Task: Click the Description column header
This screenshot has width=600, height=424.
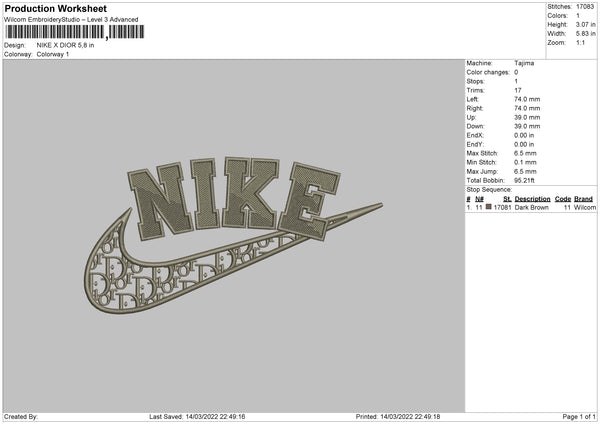Action: [532, 199]
